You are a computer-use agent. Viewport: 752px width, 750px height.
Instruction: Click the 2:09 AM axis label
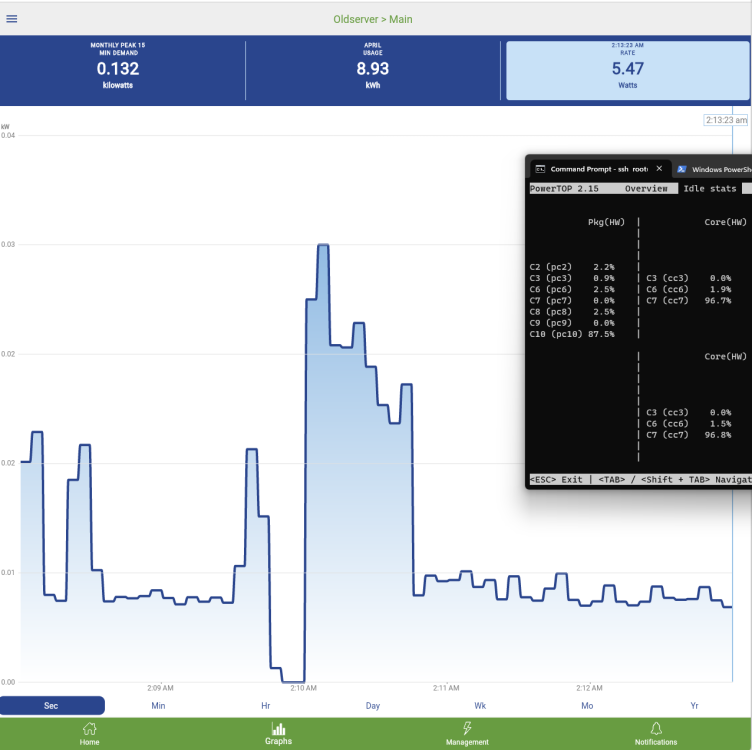160,688
